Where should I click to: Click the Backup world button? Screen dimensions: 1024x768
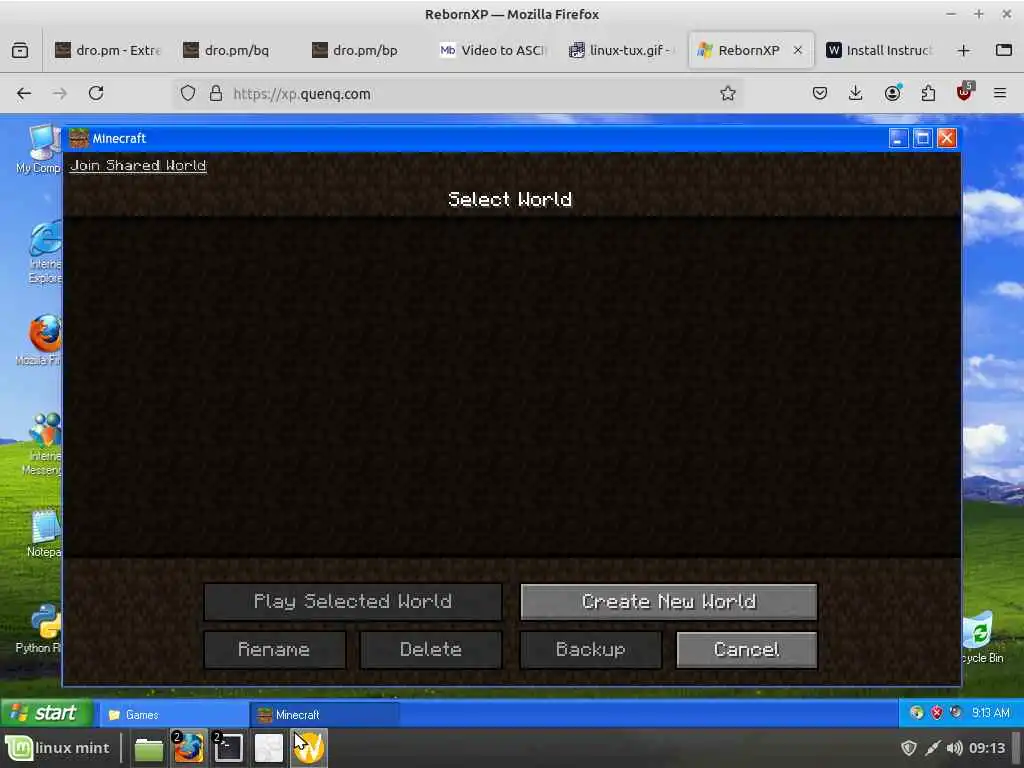pos(590,649)
